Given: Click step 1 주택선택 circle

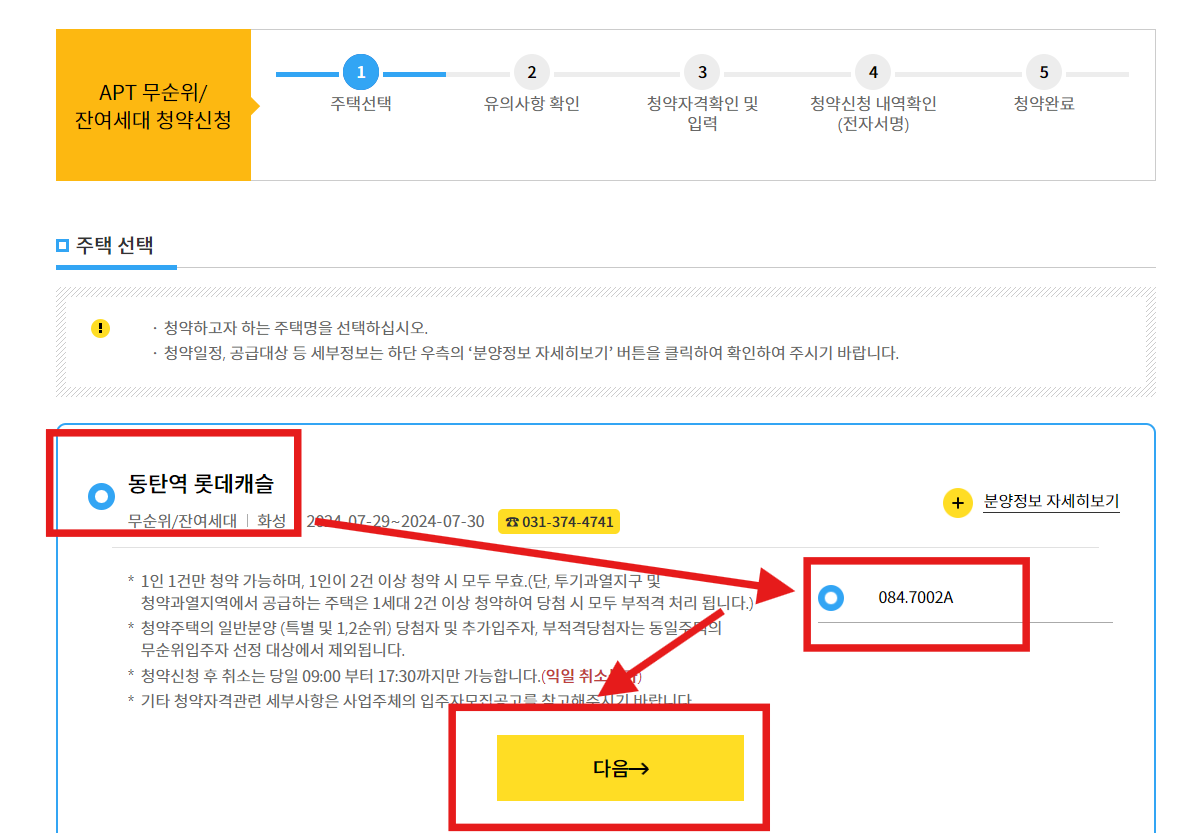Looking at the screenshot, I should click(360, 72).
